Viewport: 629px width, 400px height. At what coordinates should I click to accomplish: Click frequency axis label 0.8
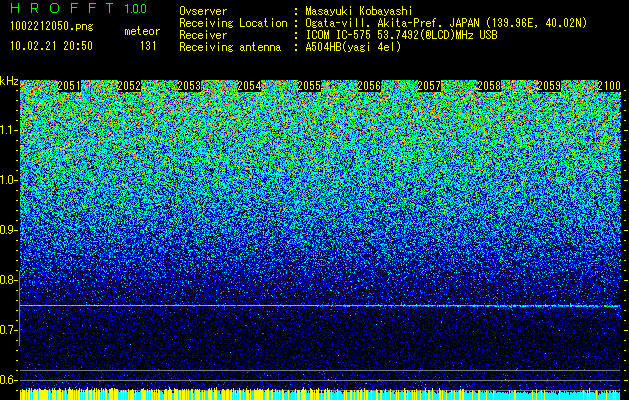coord(9,280)
